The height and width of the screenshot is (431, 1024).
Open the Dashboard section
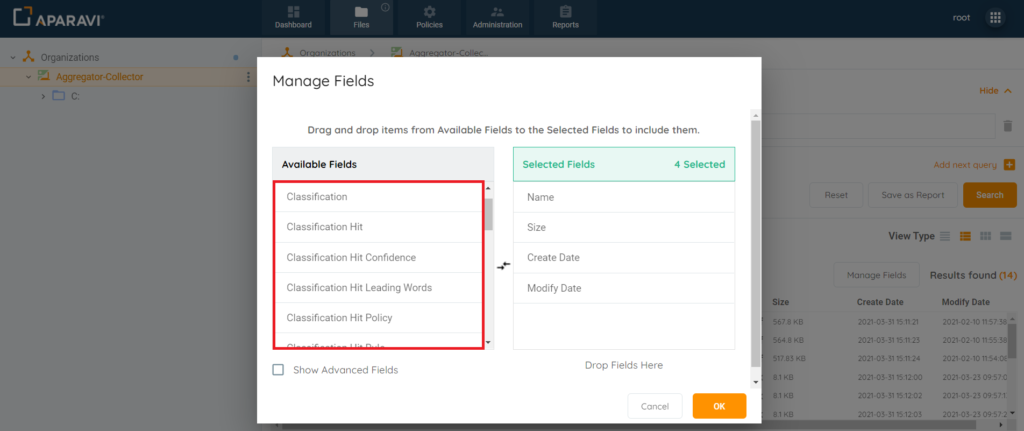(293, 17)
